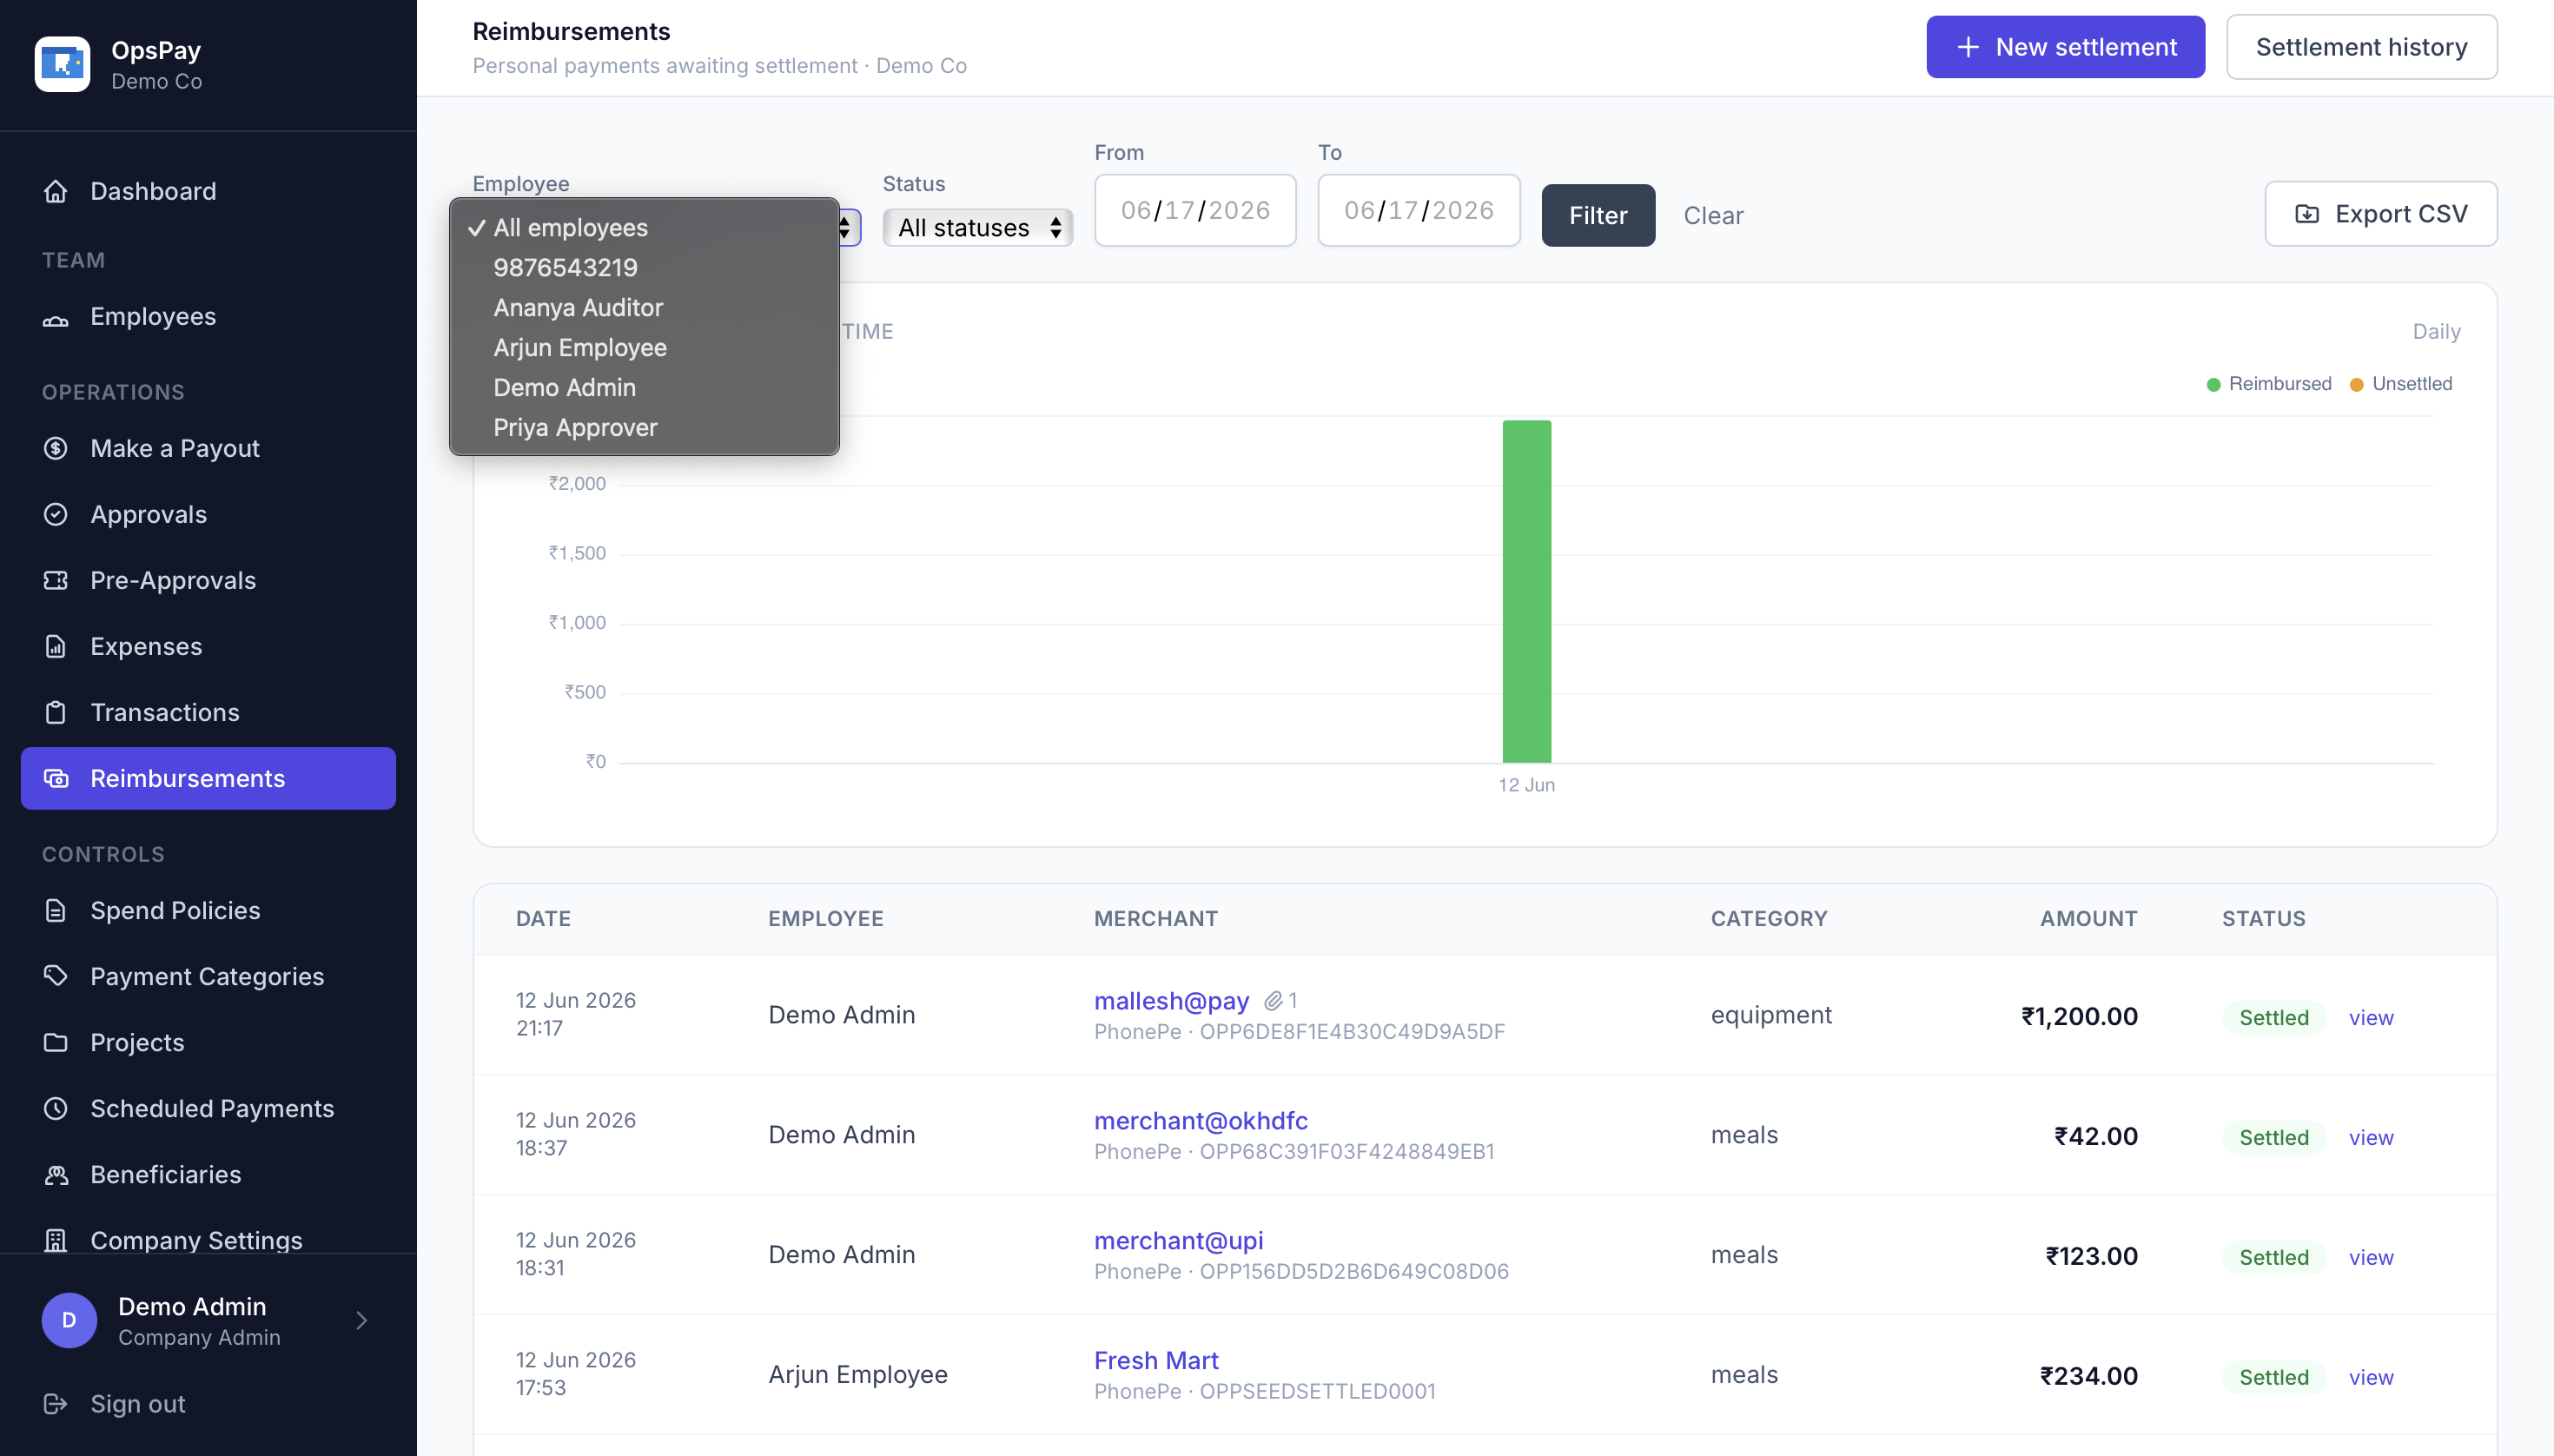Click the Clear filters link
Viewport: 2554px width, 1456px height.
click(x=1713, y=215)
